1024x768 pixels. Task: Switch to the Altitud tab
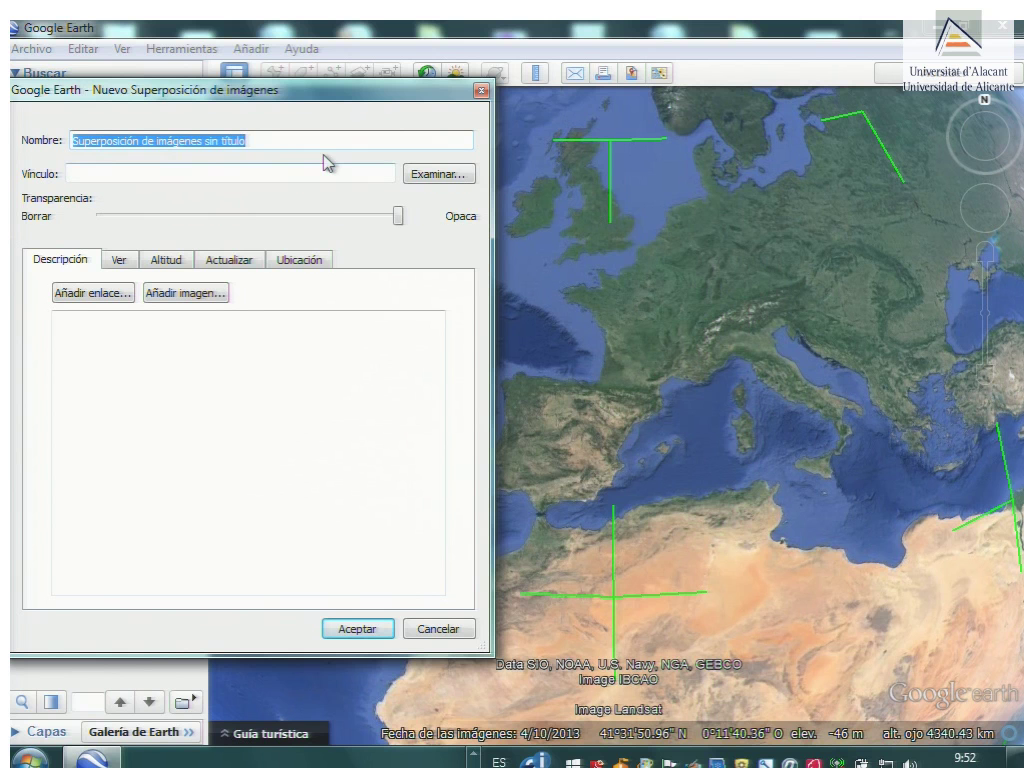coord(167,260)
